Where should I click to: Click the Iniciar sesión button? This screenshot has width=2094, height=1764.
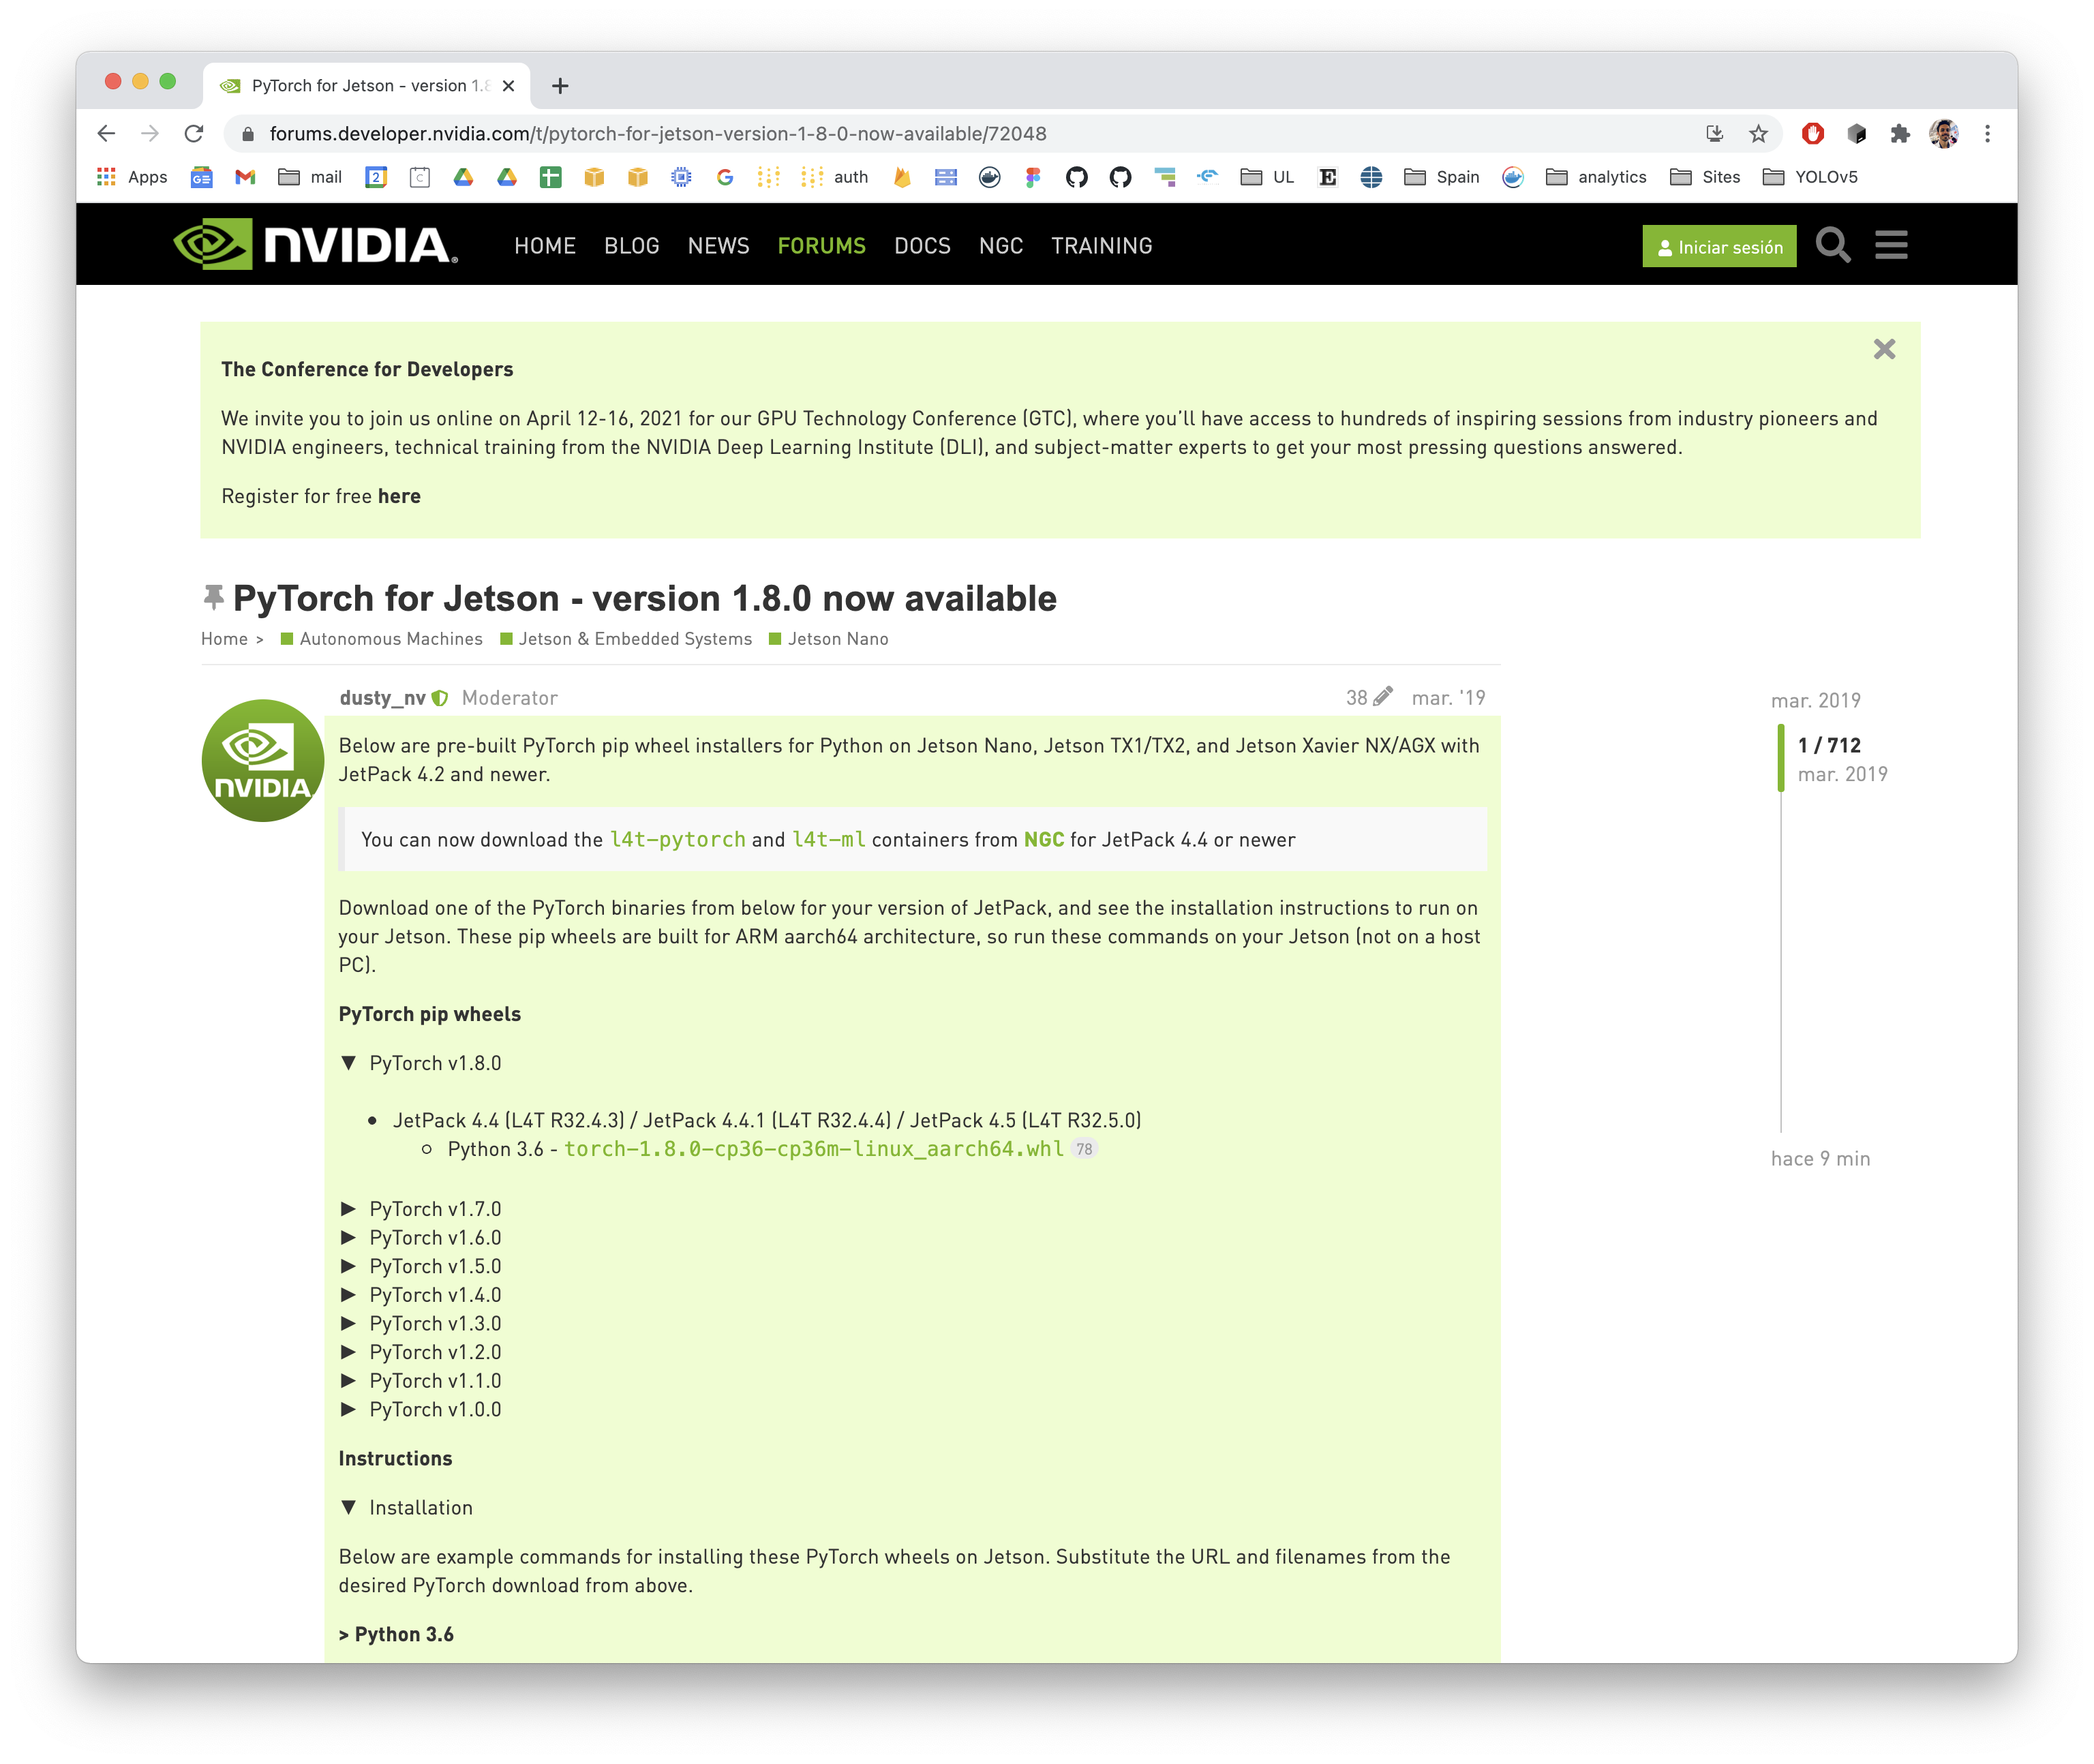pyautogui.click(x=1719, y=246)
